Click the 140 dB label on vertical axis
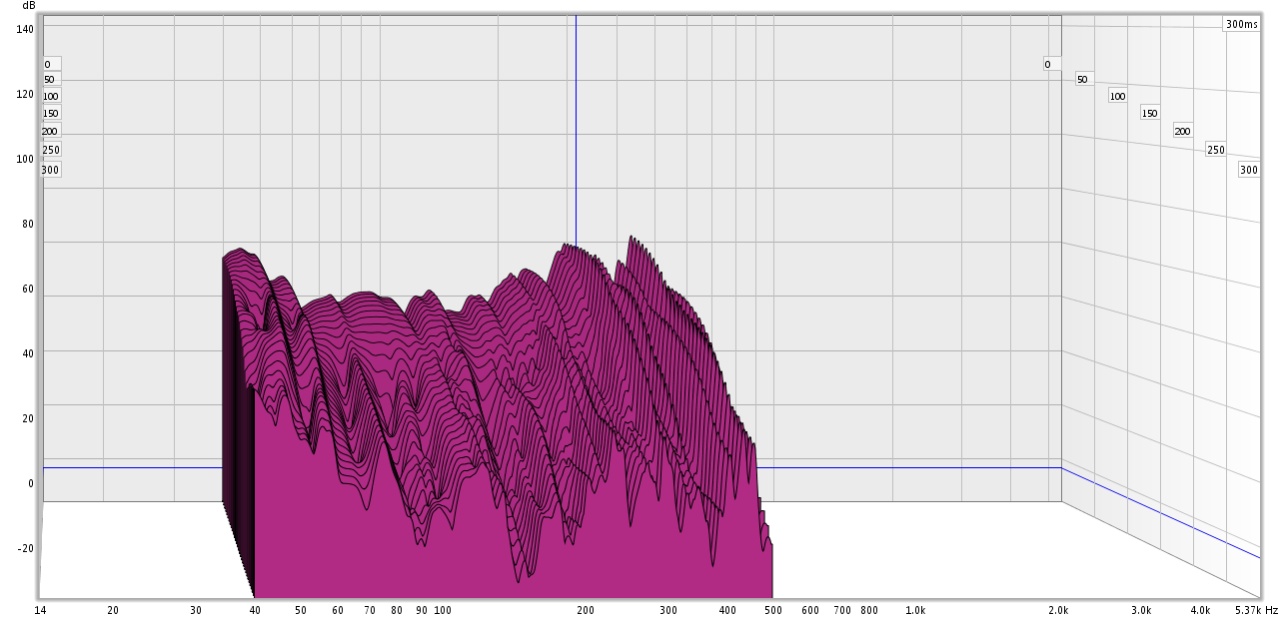1279x620 pixels. click(x=25, y=29)
